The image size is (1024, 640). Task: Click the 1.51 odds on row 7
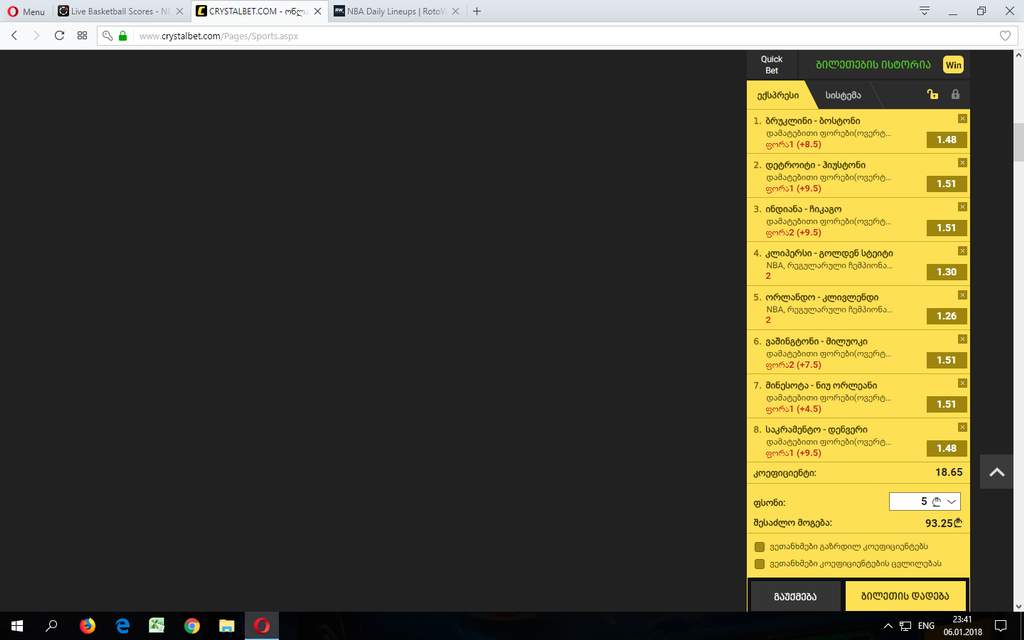946,404
